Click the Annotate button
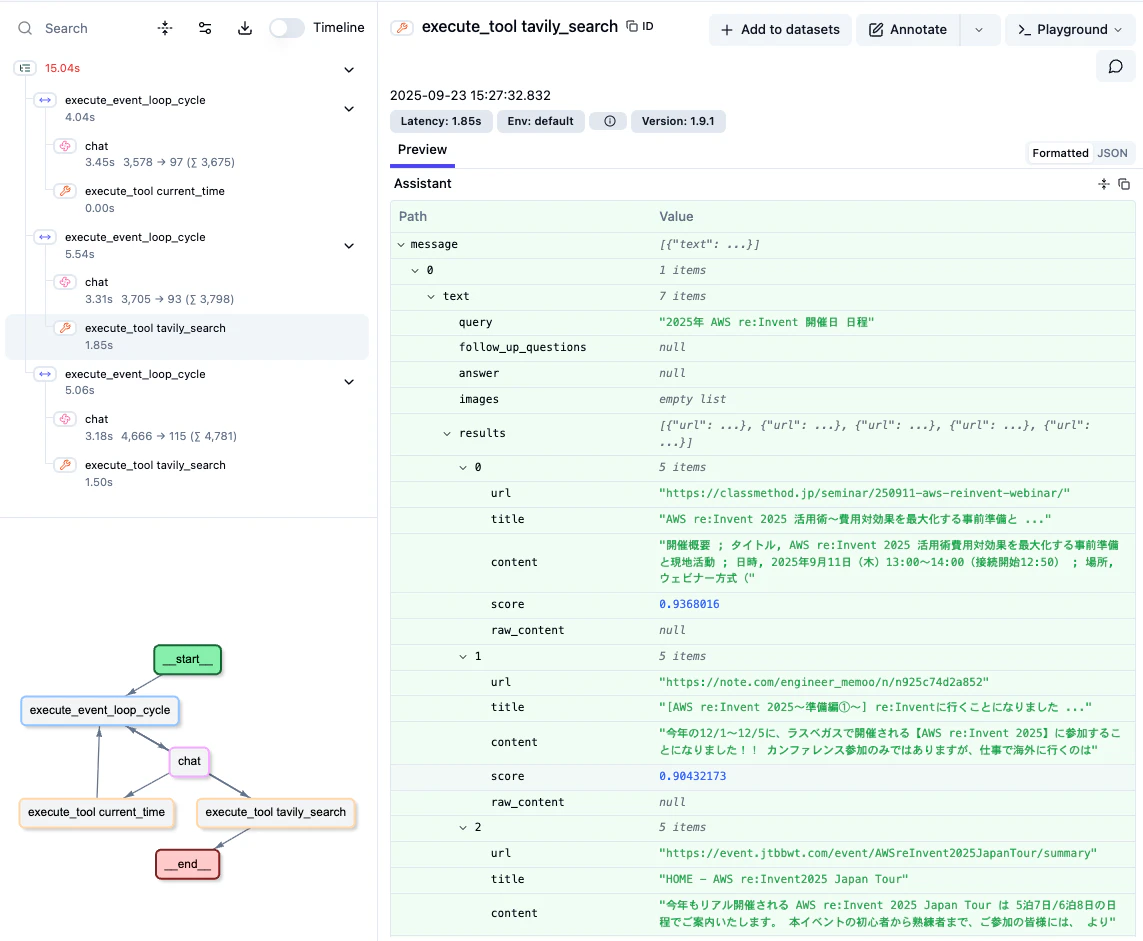Screen dimensions: 1143x941 click(908, 30)
